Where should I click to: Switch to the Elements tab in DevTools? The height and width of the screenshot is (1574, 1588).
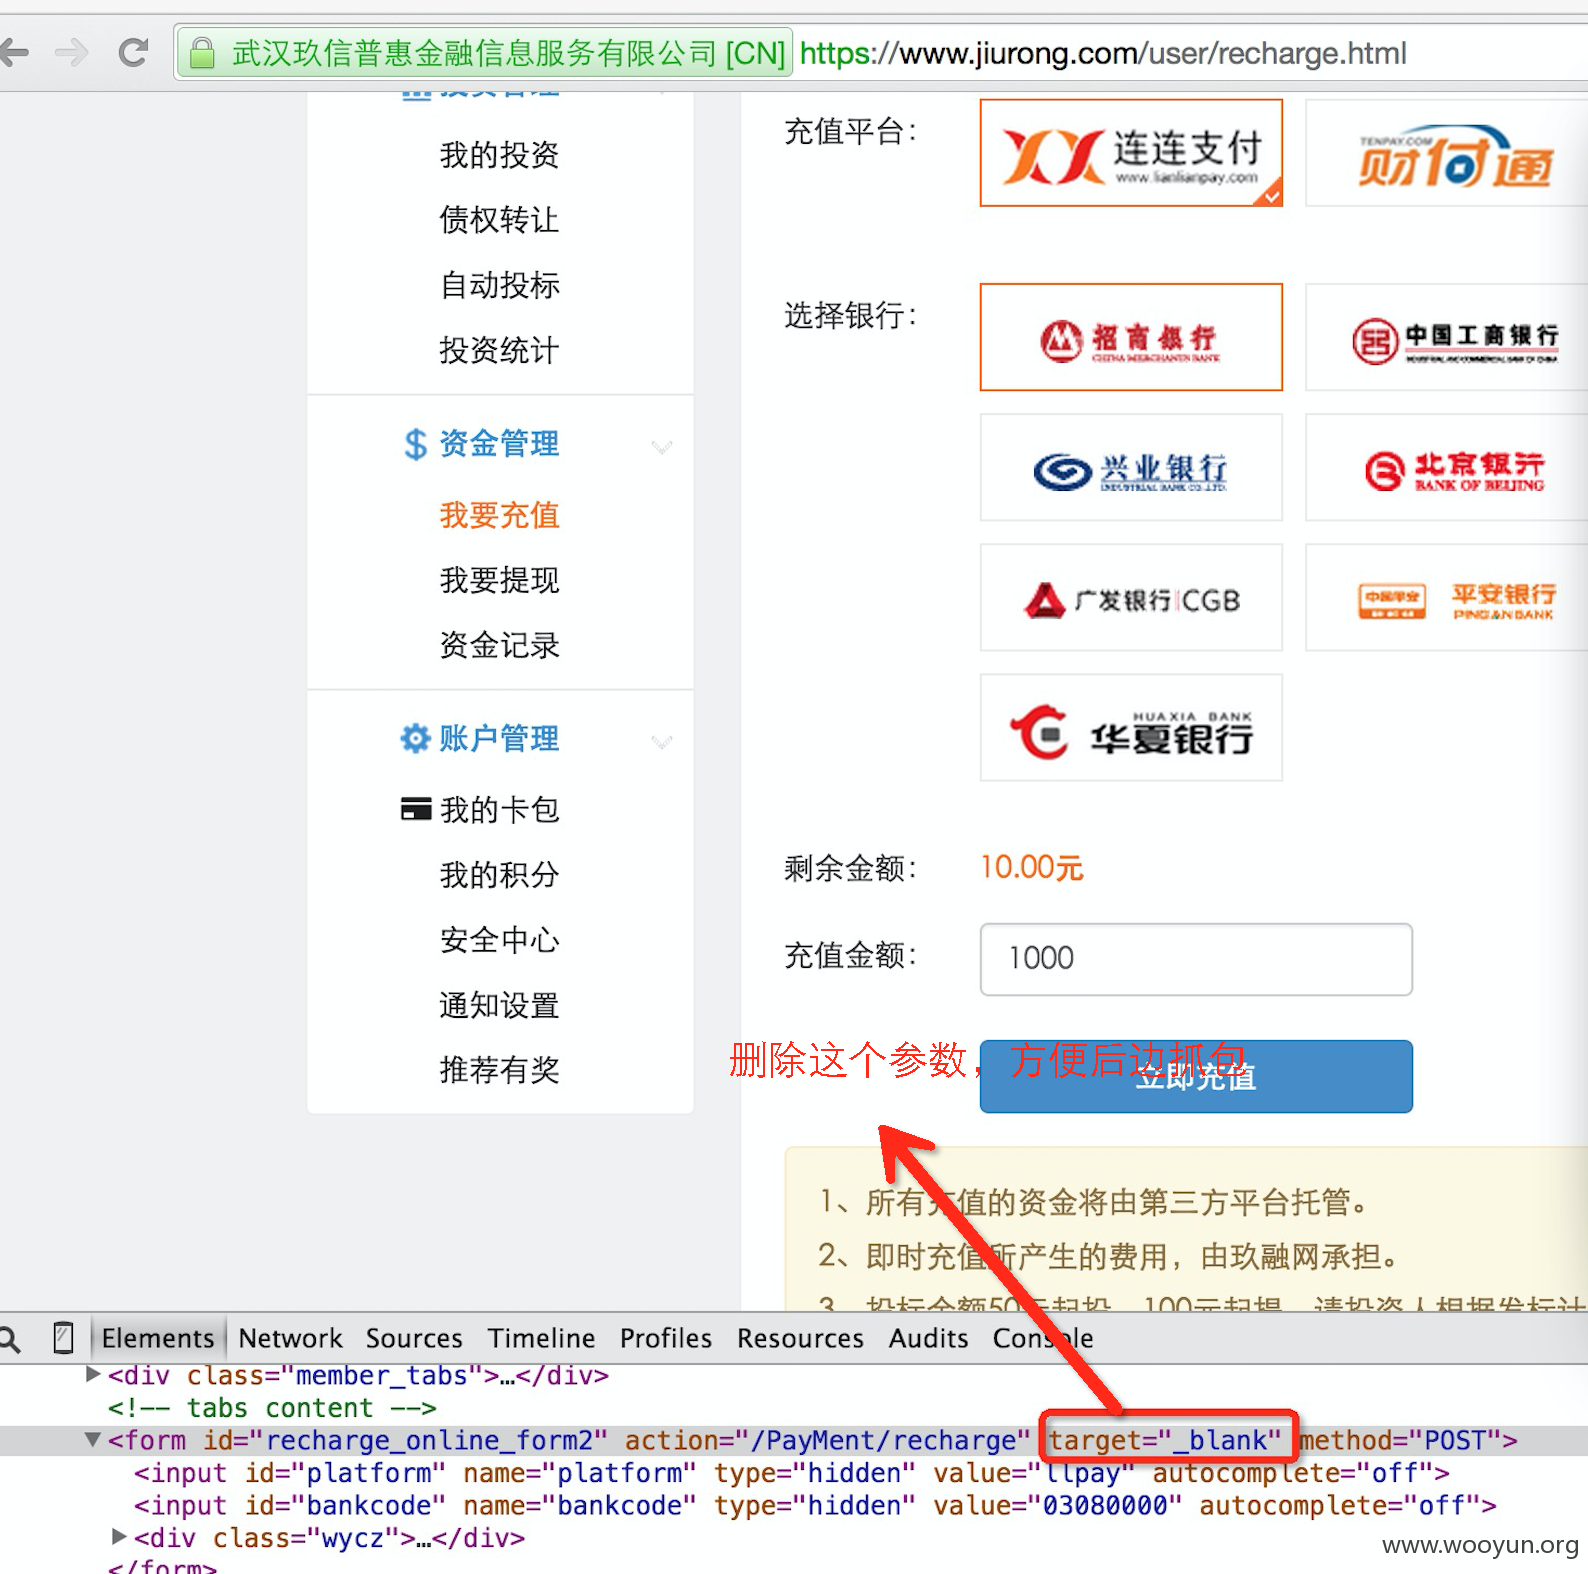158,1338
